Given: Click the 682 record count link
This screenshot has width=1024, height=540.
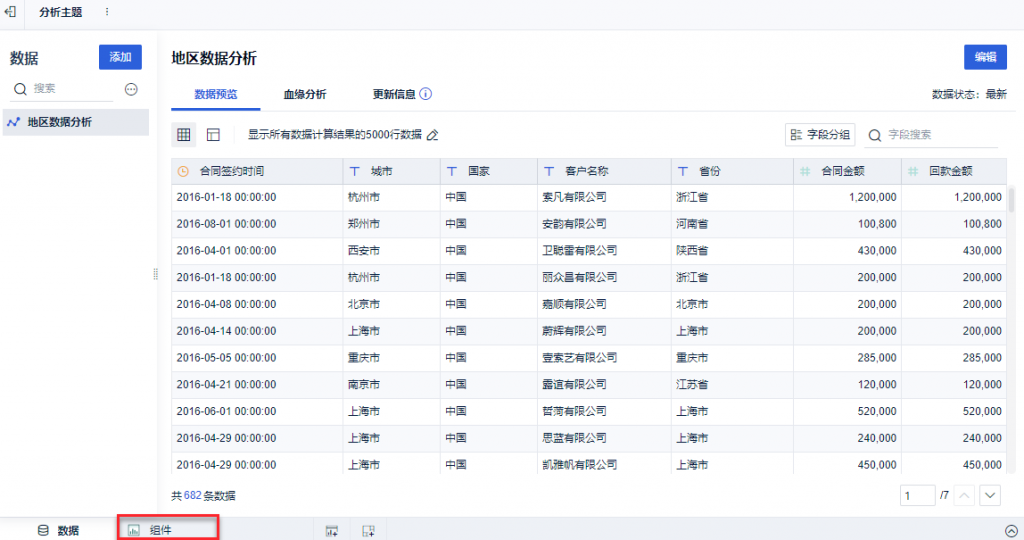Looking at the screenshot, I should tap(193, 496).
